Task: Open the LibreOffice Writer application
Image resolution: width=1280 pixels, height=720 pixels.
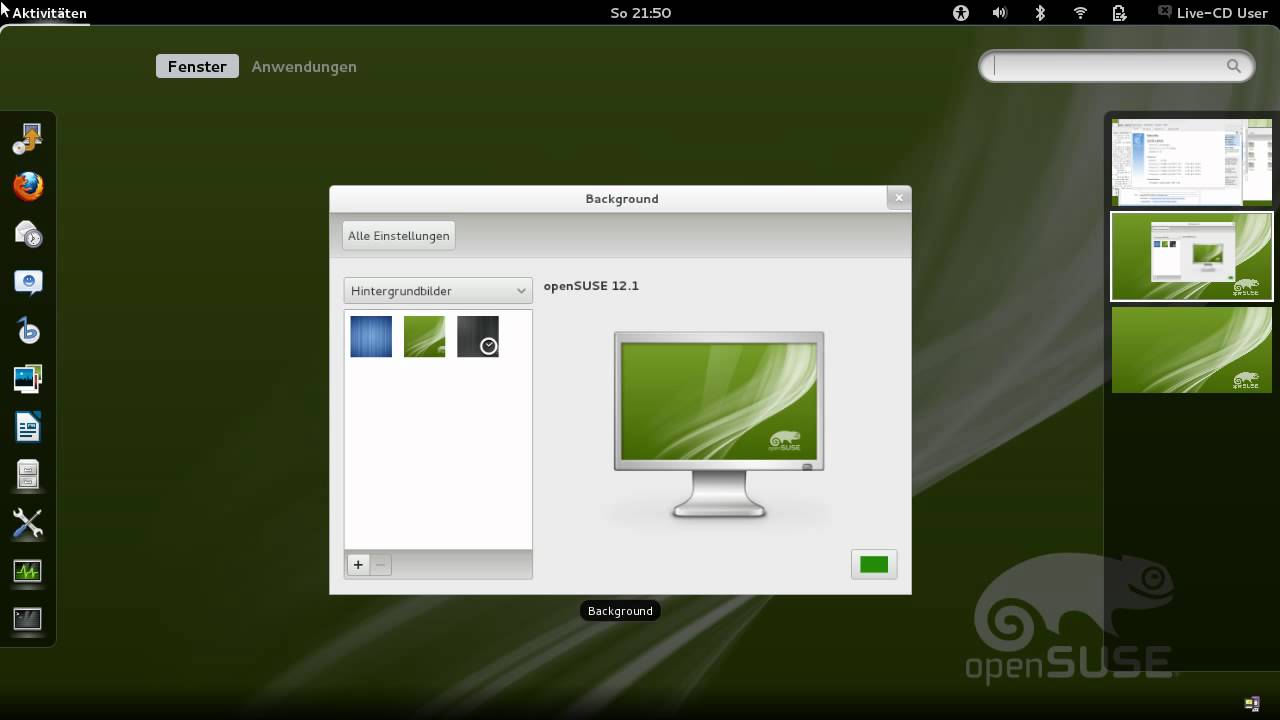Action: coord(27,425)
